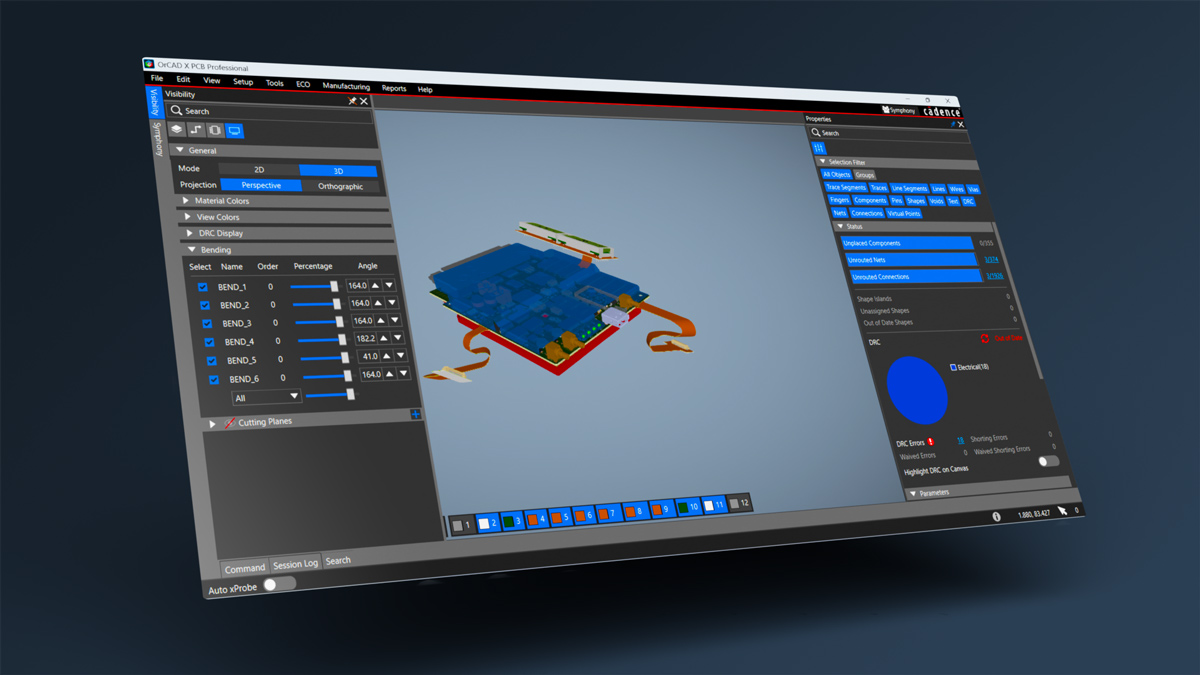Open the DRC Errors count link 18
Screen dimensions: 1200x675
(x=961, y=439)
